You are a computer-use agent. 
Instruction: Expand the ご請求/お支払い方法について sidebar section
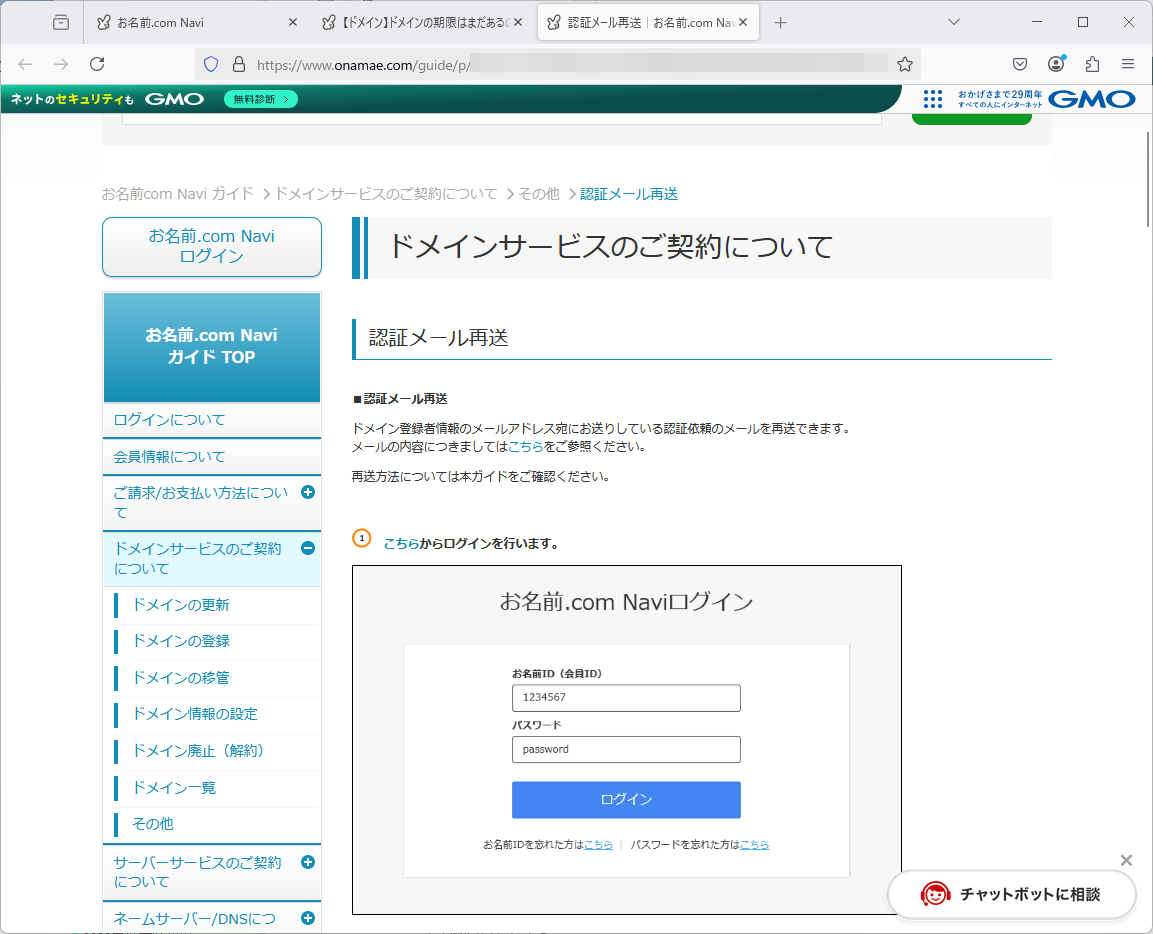[x=308, y=492]
